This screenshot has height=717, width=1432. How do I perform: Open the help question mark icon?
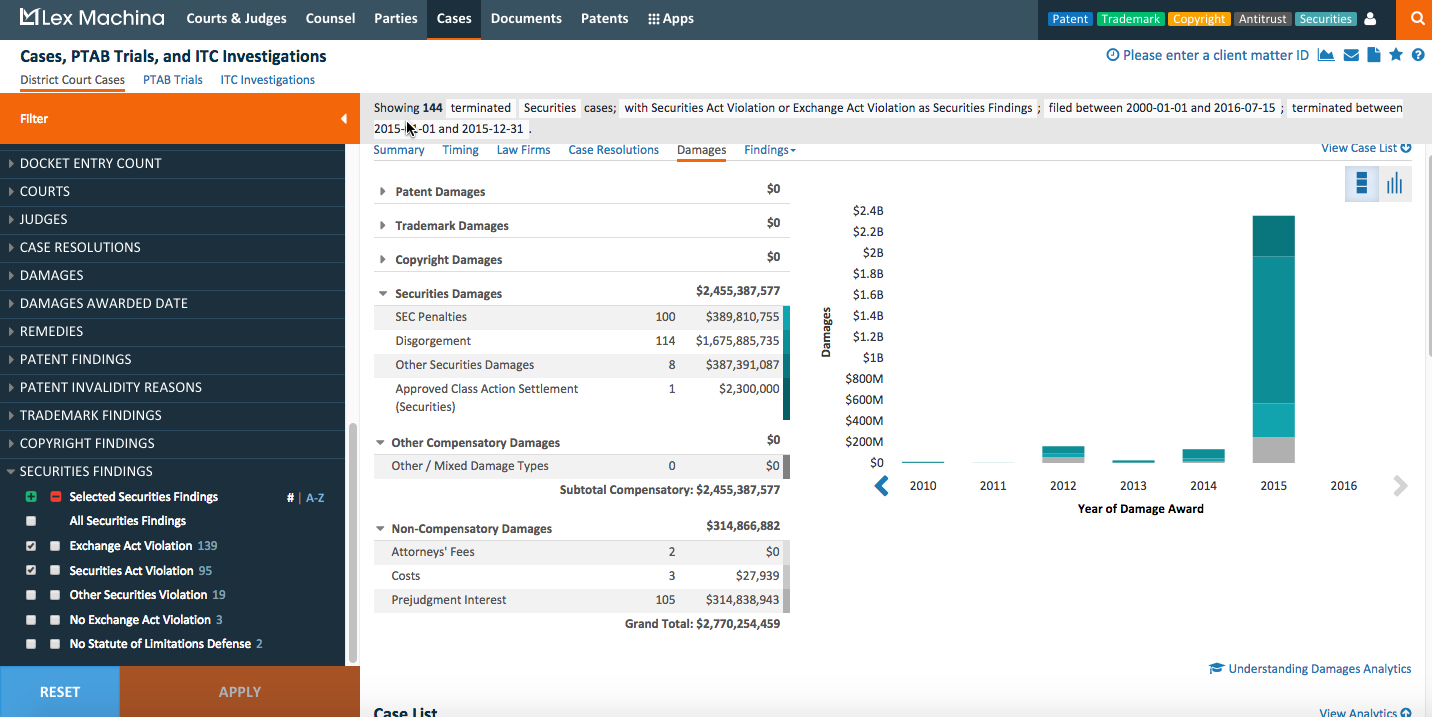(1418, 55)
